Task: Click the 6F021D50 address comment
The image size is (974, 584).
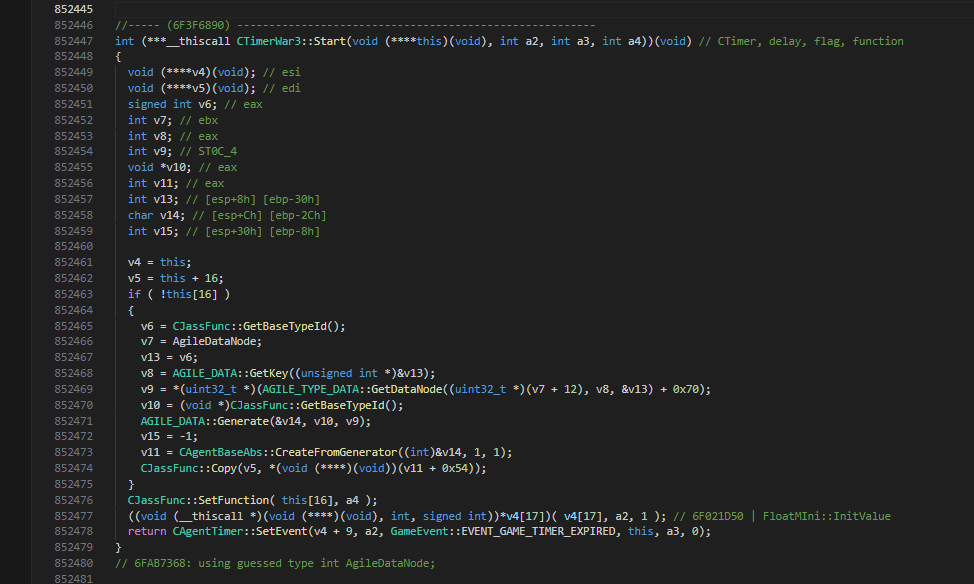Action: pyautogui.click(x=718, y=516)
